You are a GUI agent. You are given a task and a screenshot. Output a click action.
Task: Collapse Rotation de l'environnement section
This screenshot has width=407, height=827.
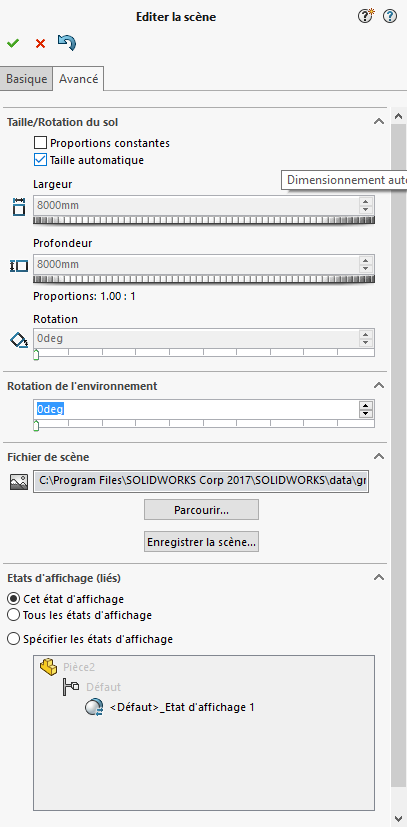[379, 386]
